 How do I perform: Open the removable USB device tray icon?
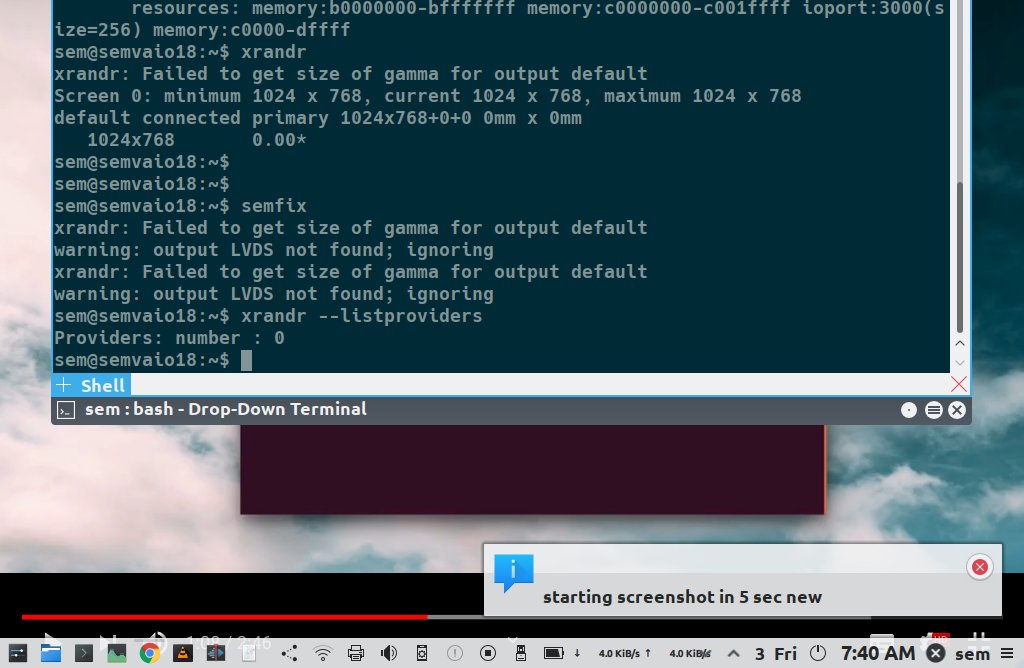coord(520,653)
